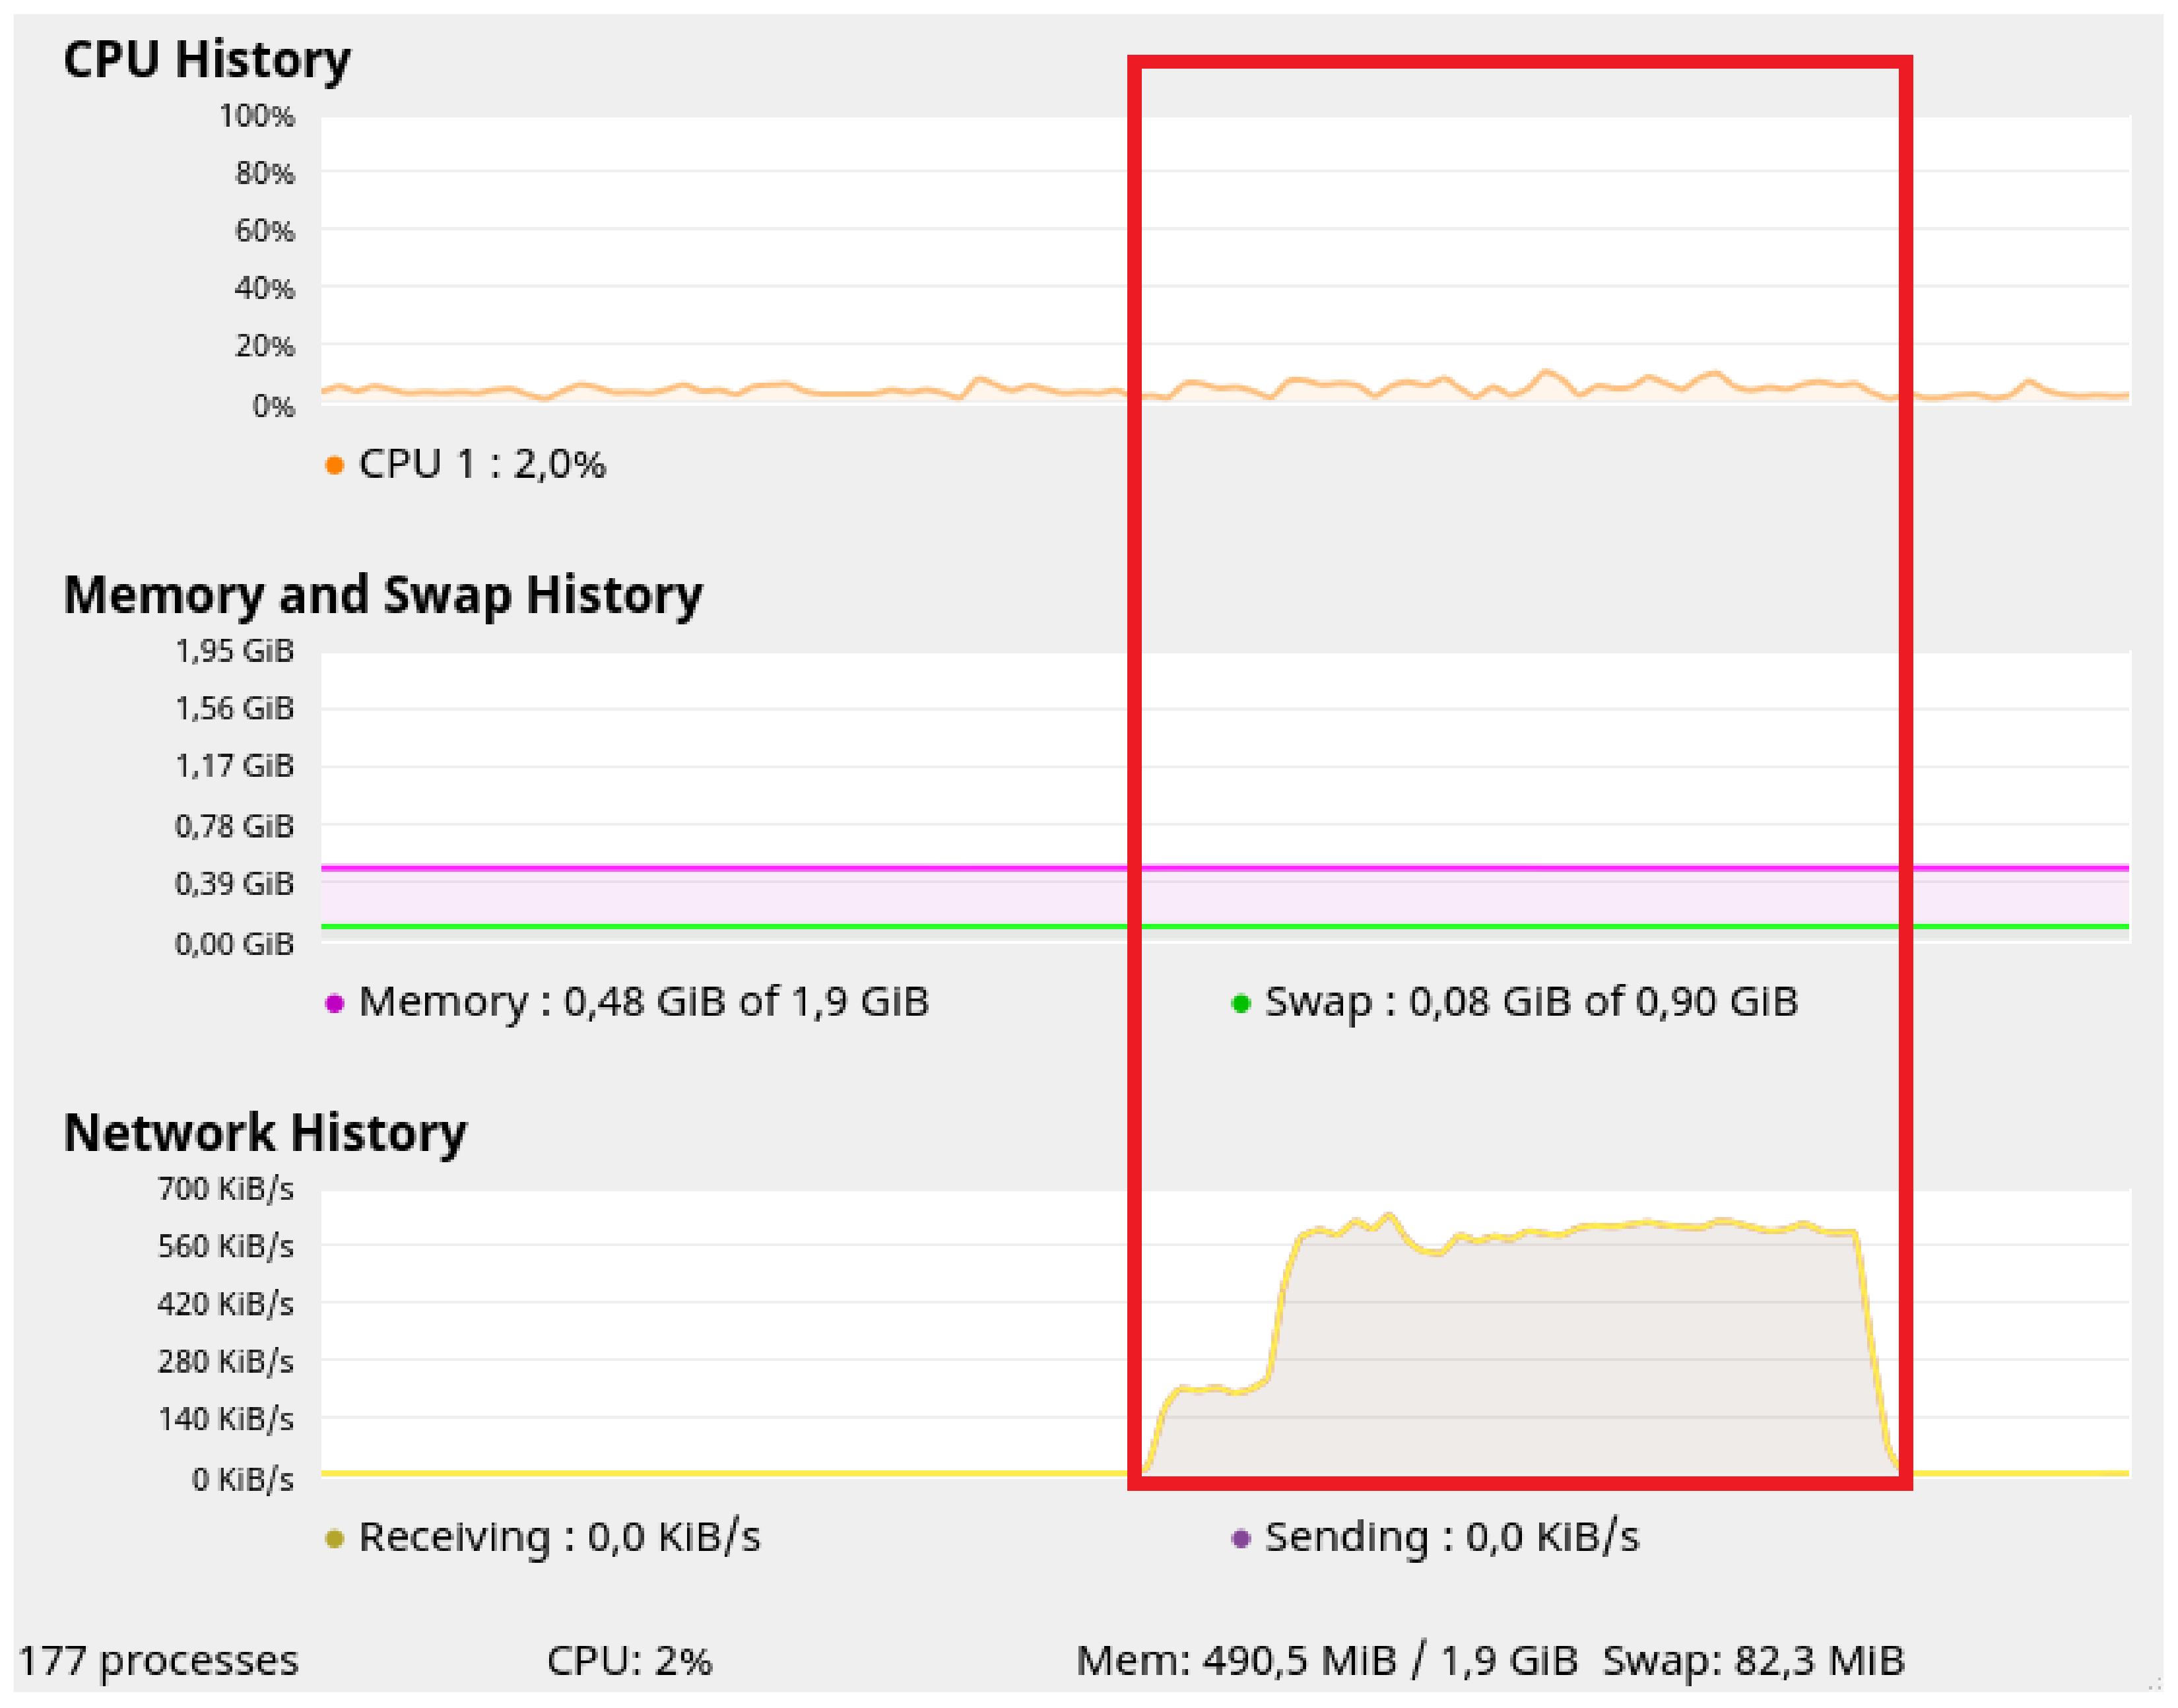Click the Swap: 82,3 MiB status text
2178x1708 pixels.
coord(1753,1661)
